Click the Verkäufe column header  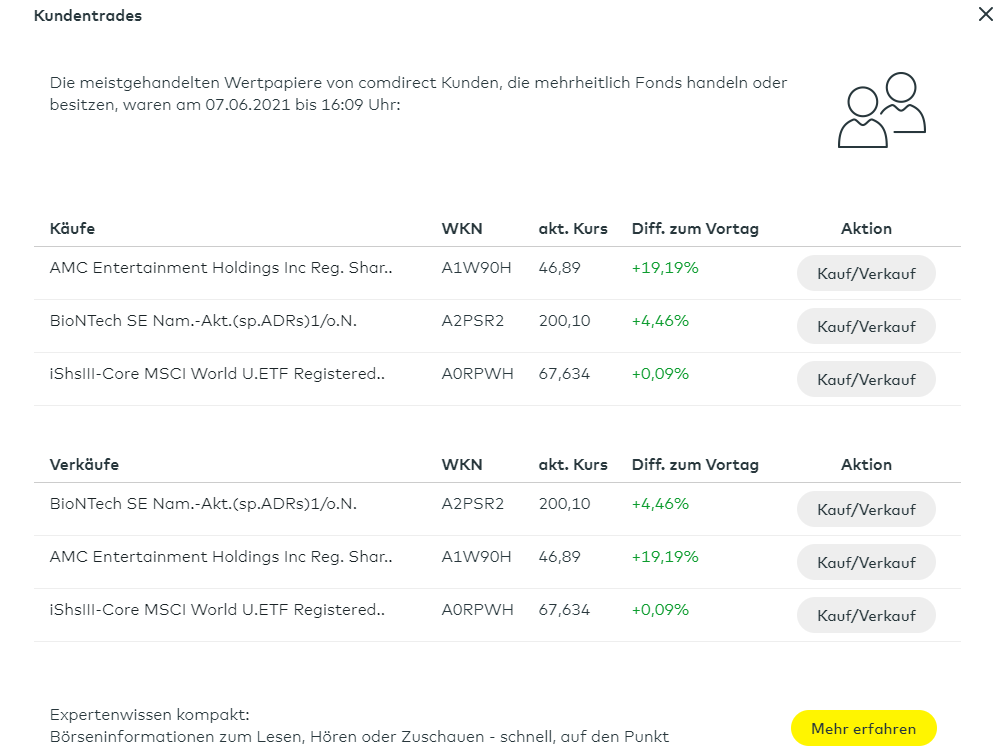(83, 464)
